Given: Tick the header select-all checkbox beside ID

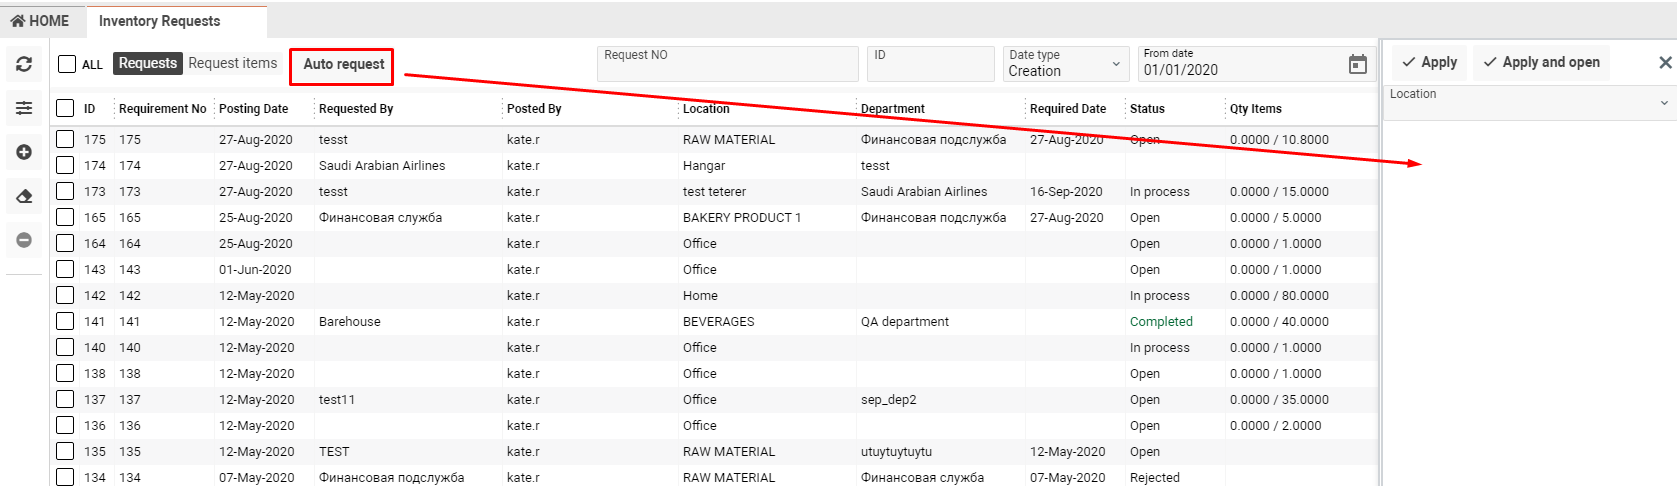Looking at the screenshot, I should point(65,108).
